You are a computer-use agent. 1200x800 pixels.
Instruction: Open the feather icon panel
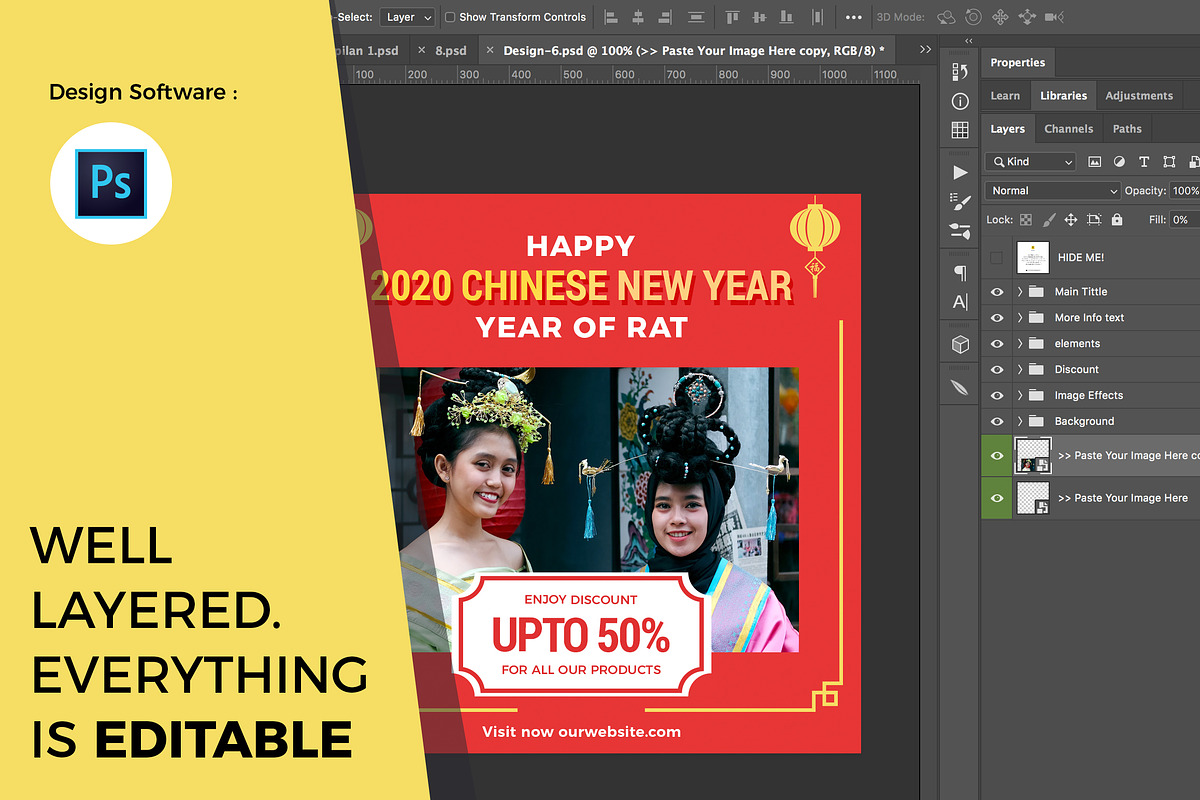click(960, 386)
